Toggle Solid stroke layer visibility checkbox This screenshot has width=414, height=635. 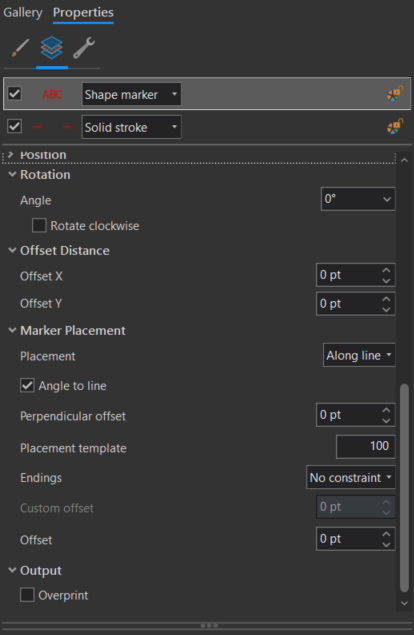click(15, 126)
